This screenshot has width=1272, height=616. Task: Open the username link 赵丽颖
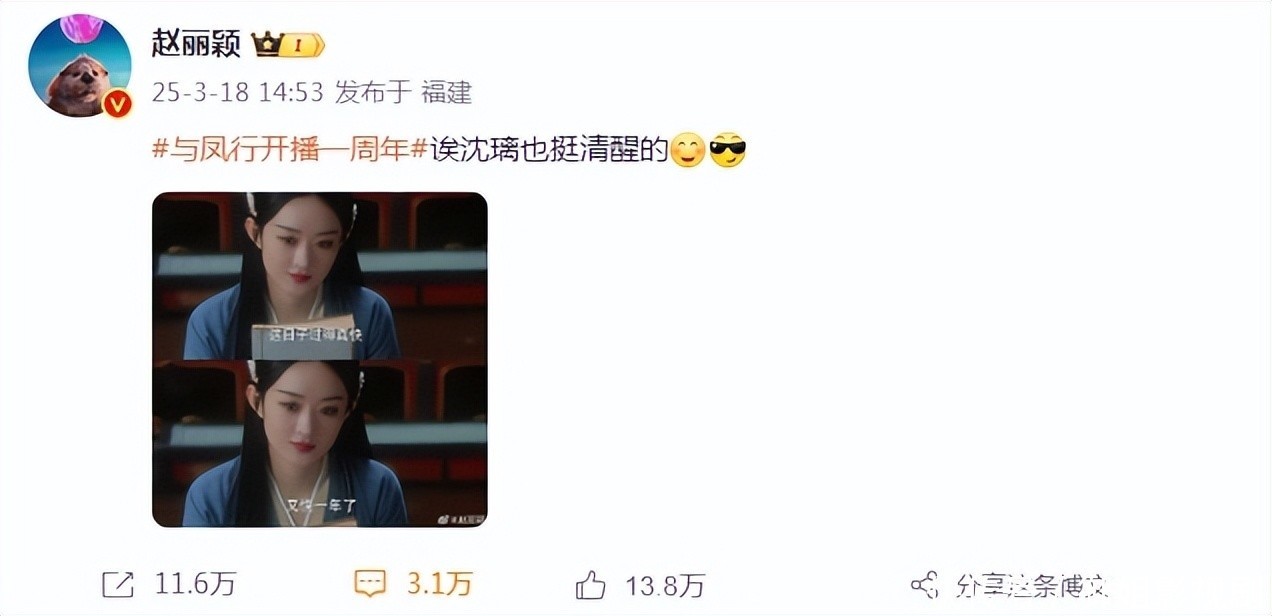click(195, 44)
